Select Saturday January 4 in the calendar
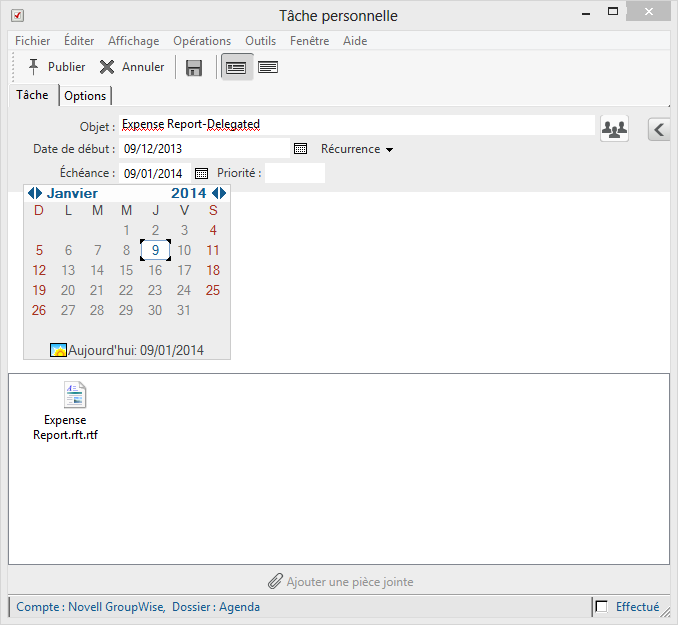The height and width of the screenshot is (625, 678). pyautogui.click(x=213, y=230)
